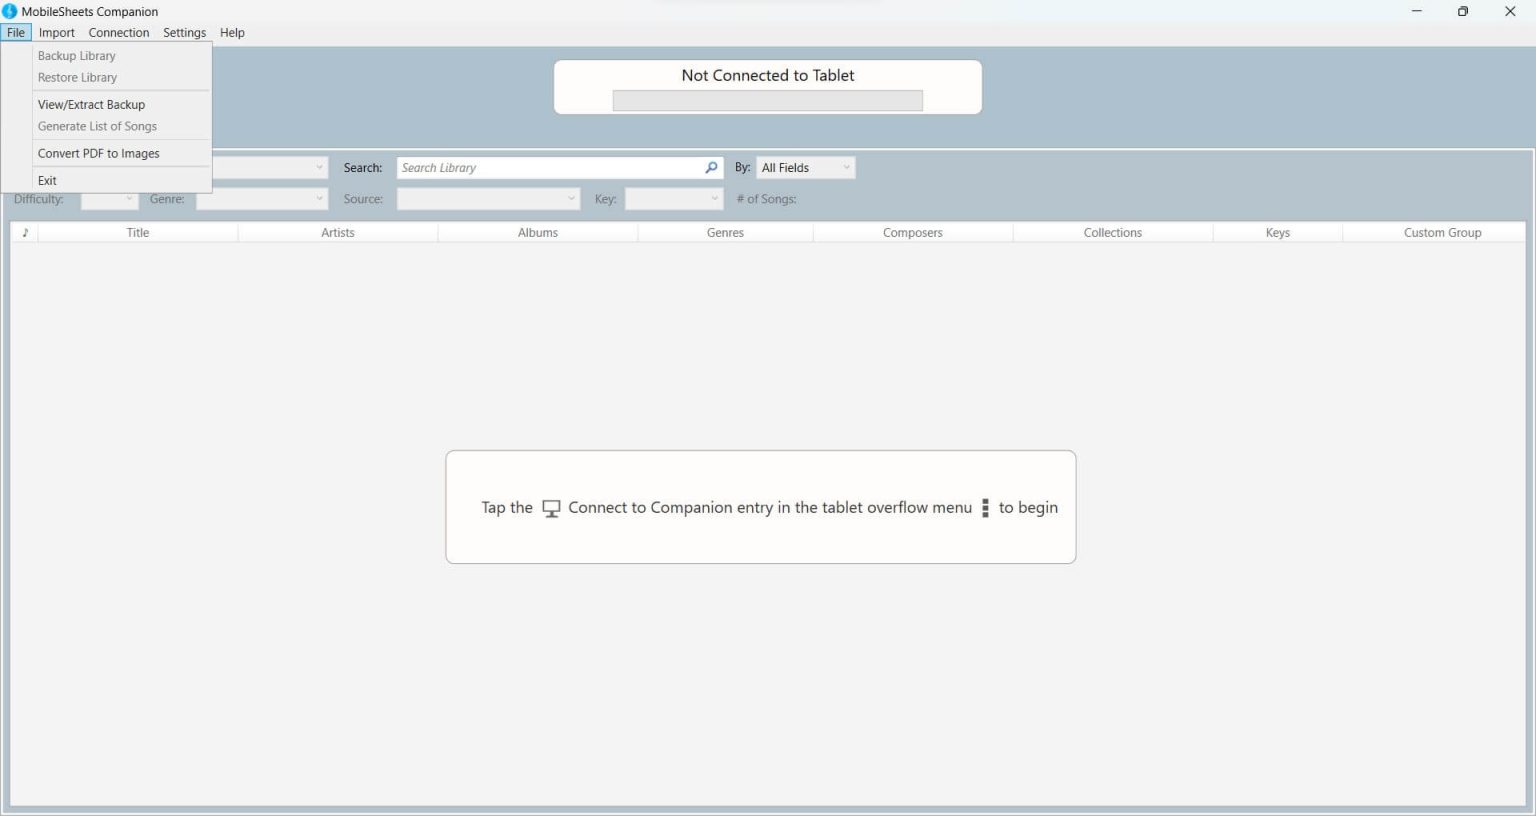Sort songs by the Title column
The width and height of the screenshot is (1536, 816).
click(137, 232)
